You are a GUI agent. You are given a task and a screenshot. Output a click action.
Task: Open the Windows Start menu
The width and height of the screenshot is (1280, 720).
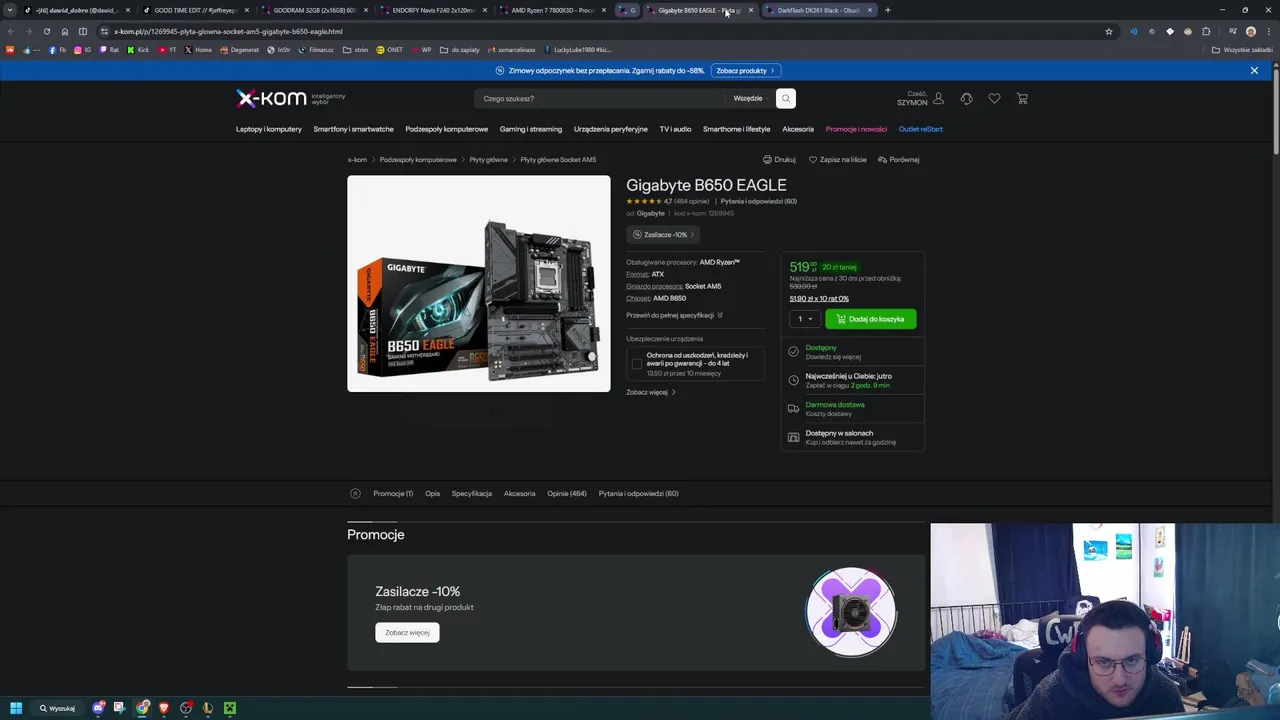point(15,708)
